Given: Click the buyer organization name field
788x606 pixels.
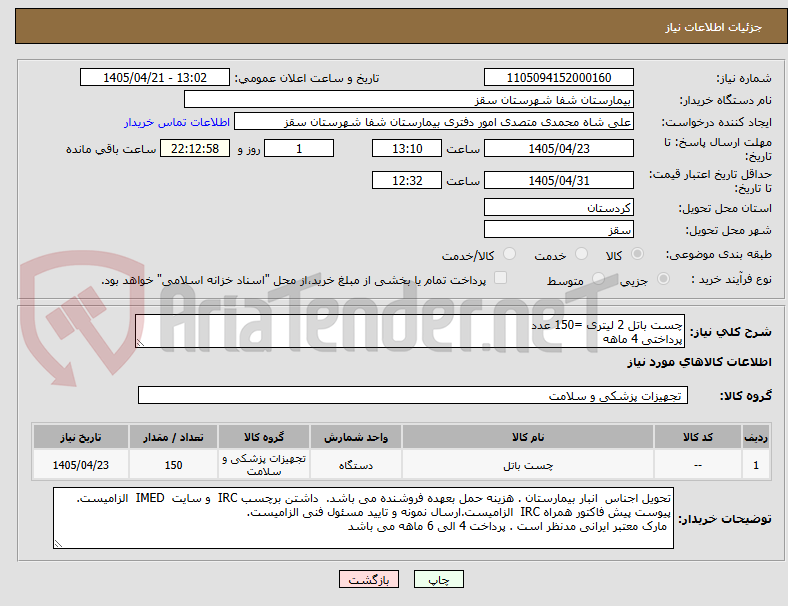Looking at the screenshot, I should (409, 99).
